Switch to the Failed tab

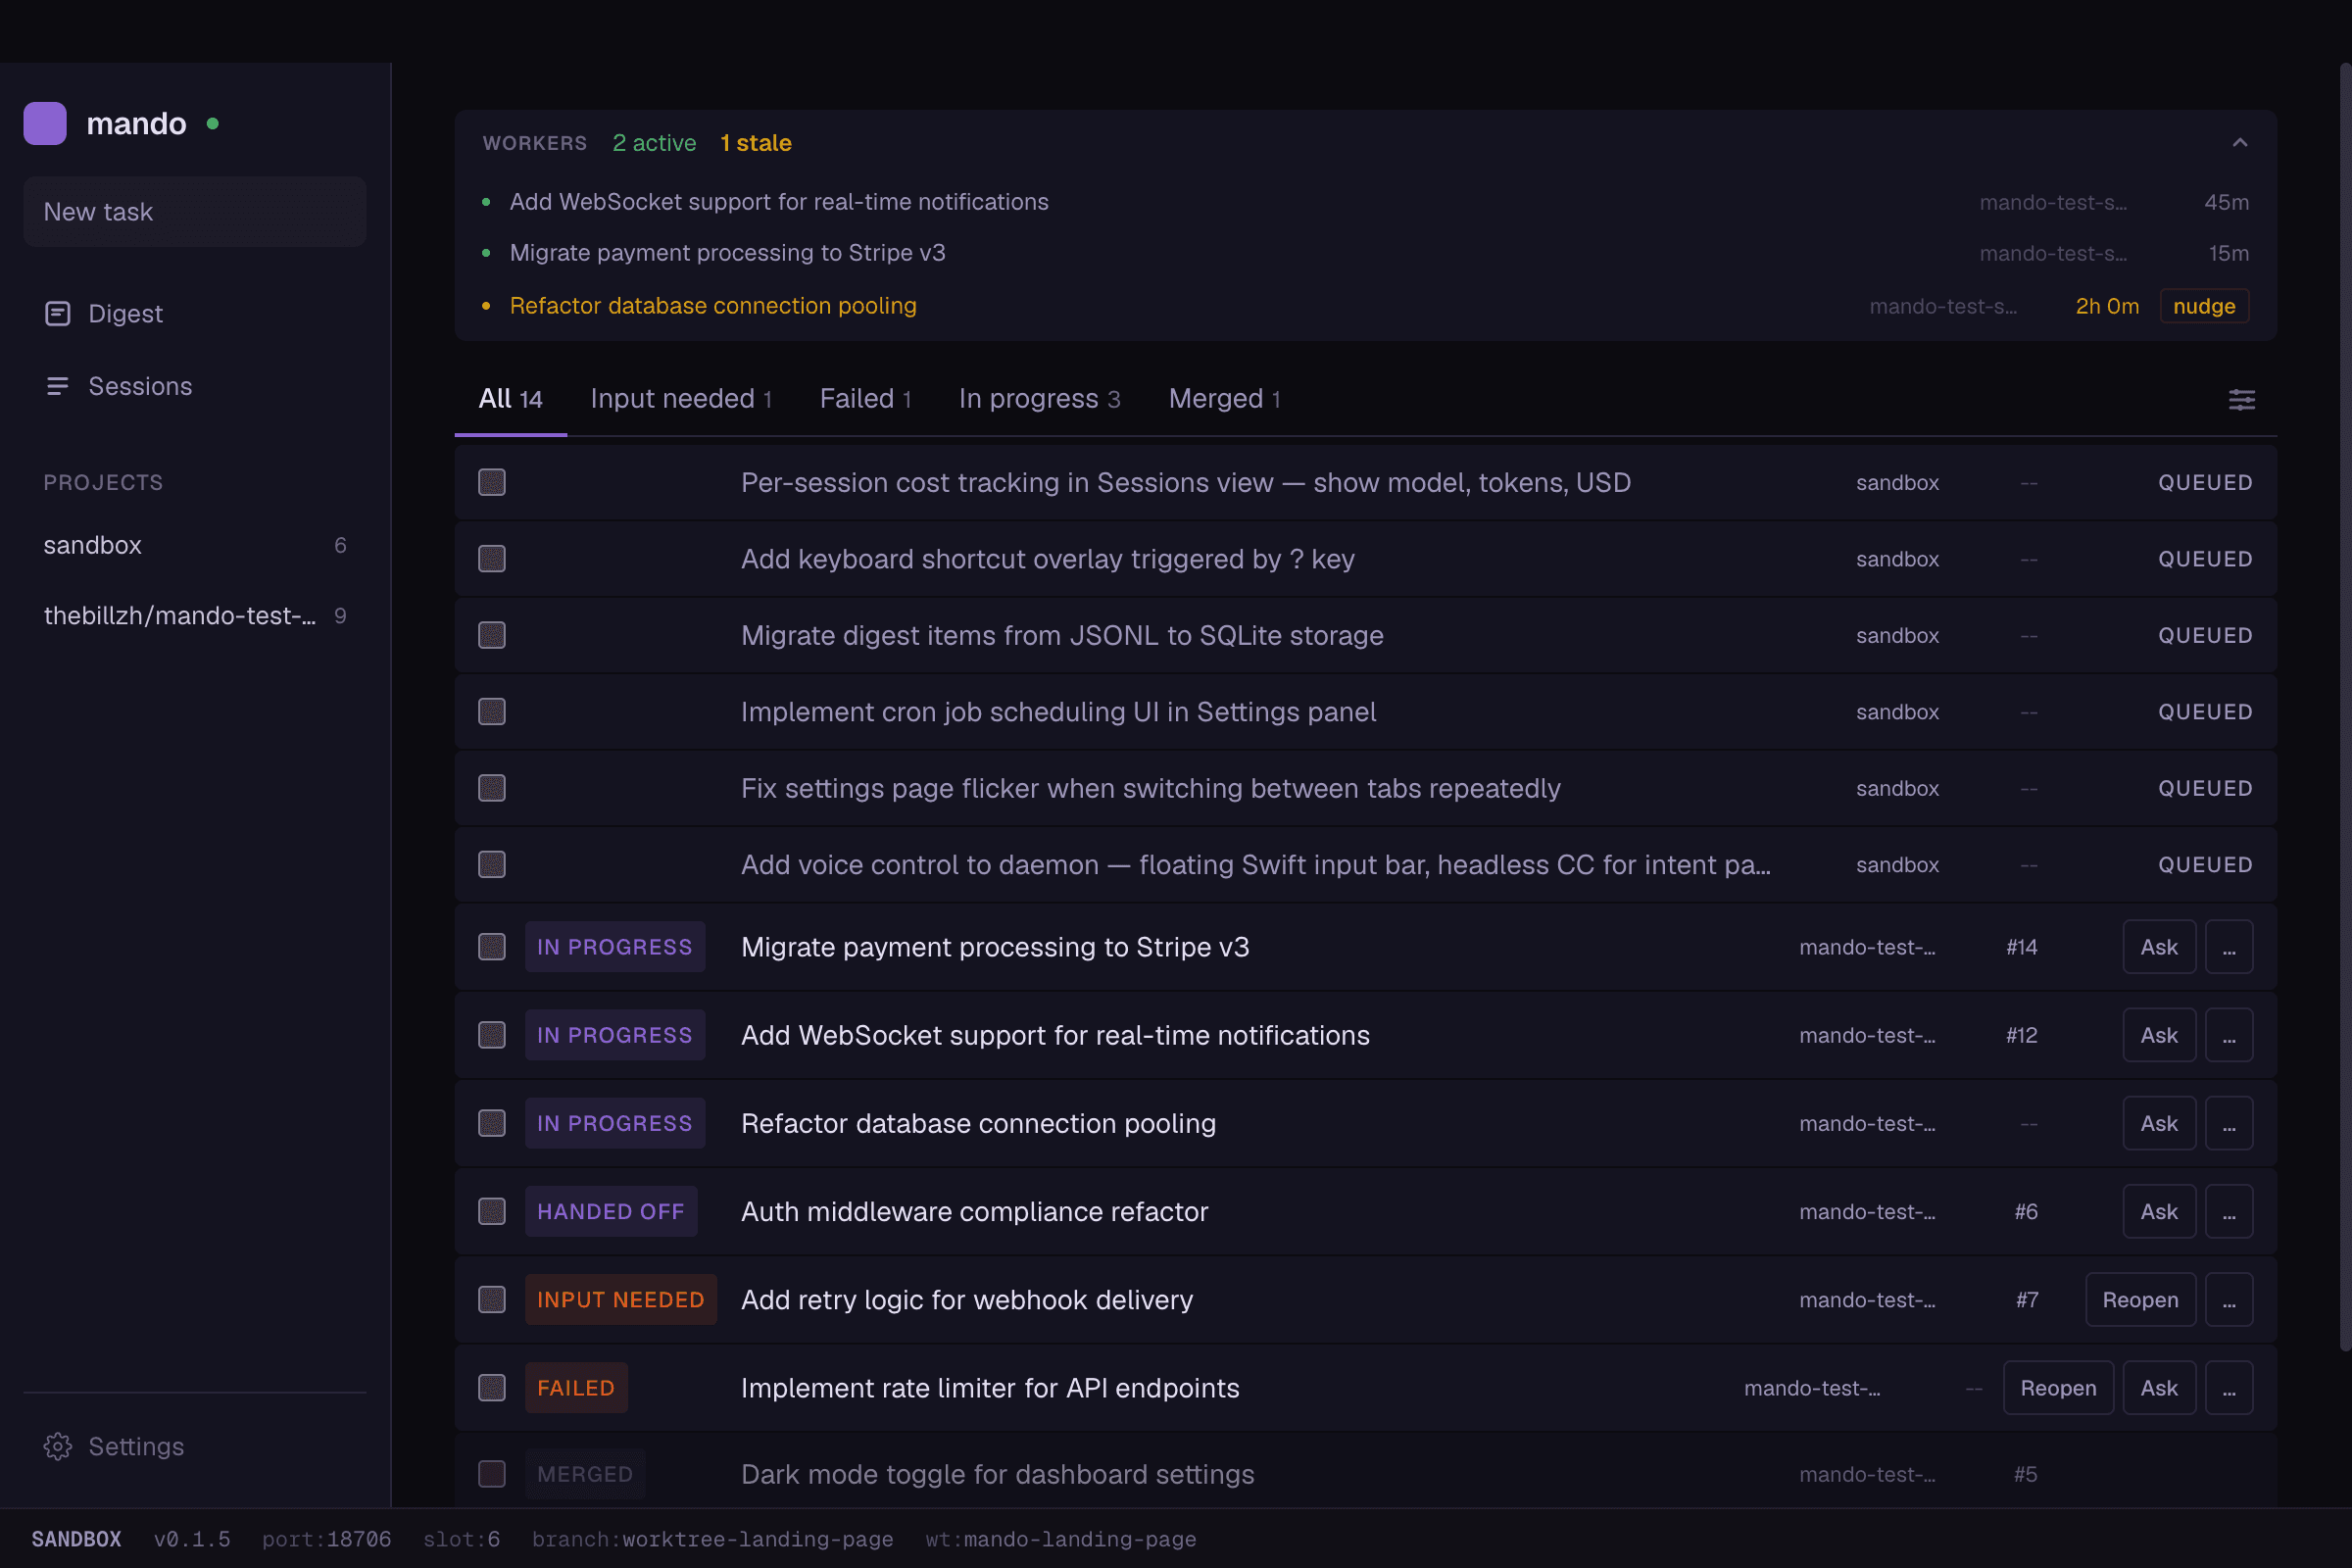[864, 398]
